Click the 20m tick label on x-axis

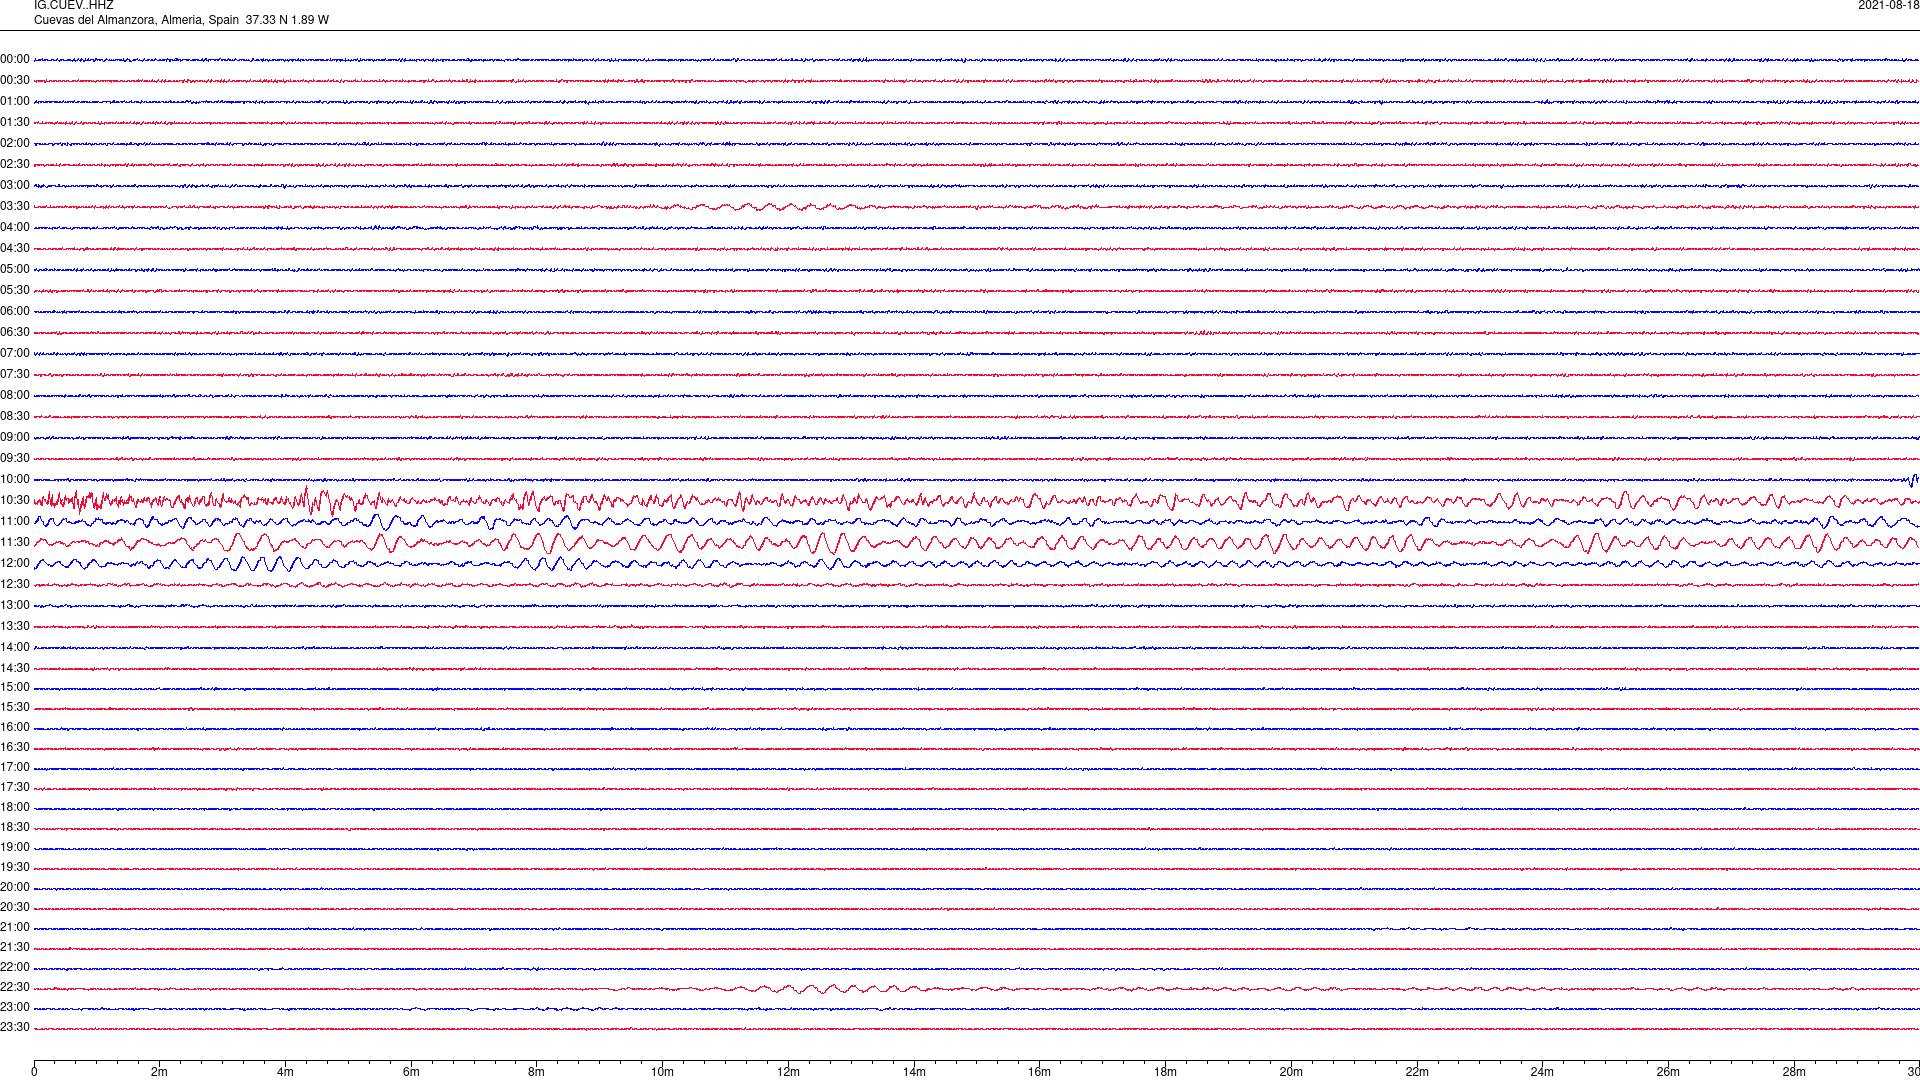[x=1291, y=1072]
